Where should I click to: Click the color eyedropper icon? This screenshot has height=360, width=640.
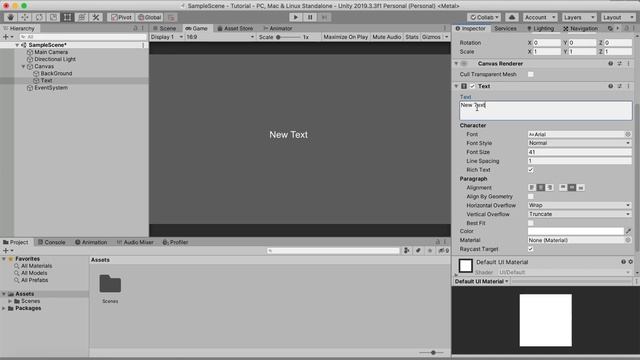628,231
